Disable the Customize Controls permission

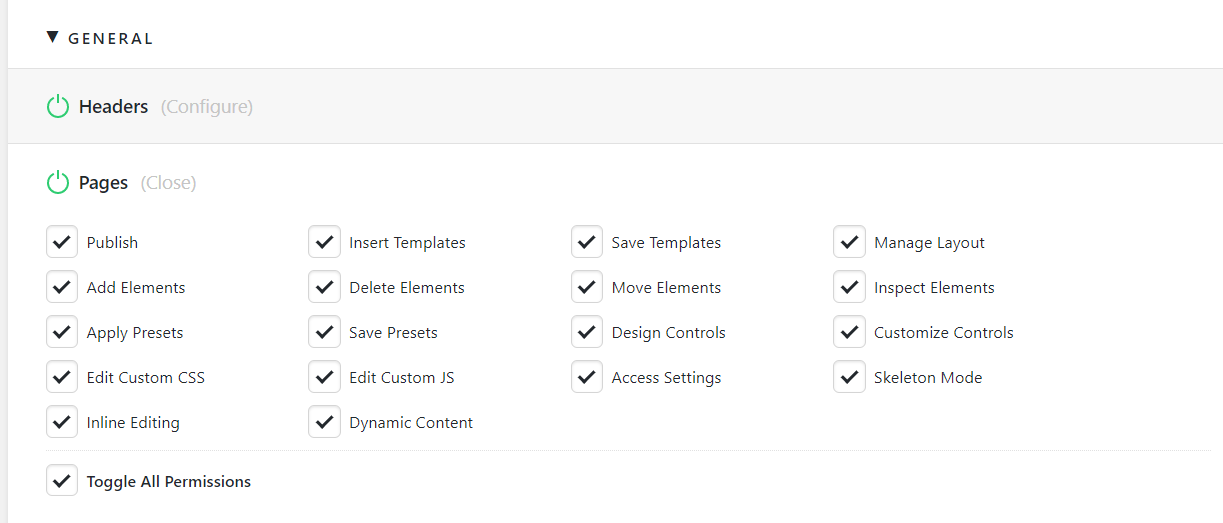[849, 332]
